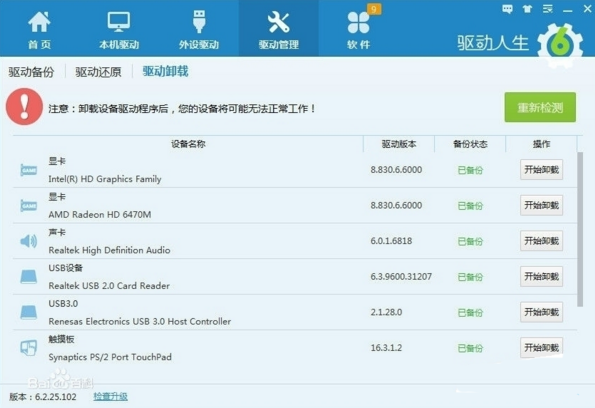Open the 首页 home icon
Screen dimensions: 595x408
tap(39, 22)
